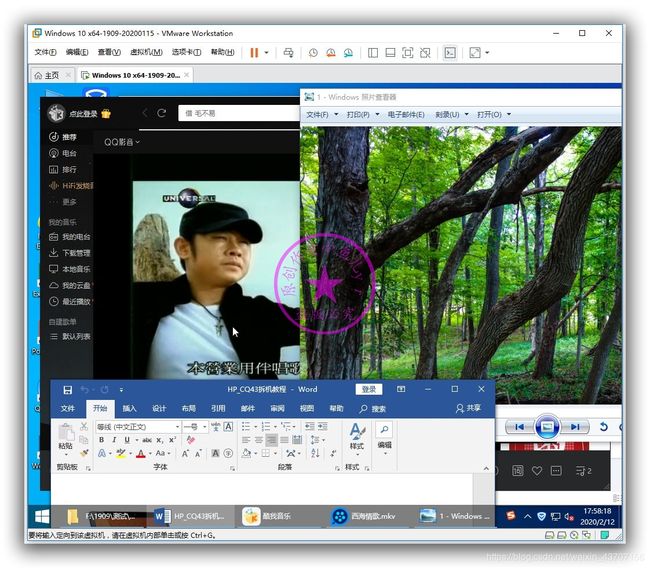
Task: Revert to snapshot icon in VMware toolbar
Action: coord(331,53)
